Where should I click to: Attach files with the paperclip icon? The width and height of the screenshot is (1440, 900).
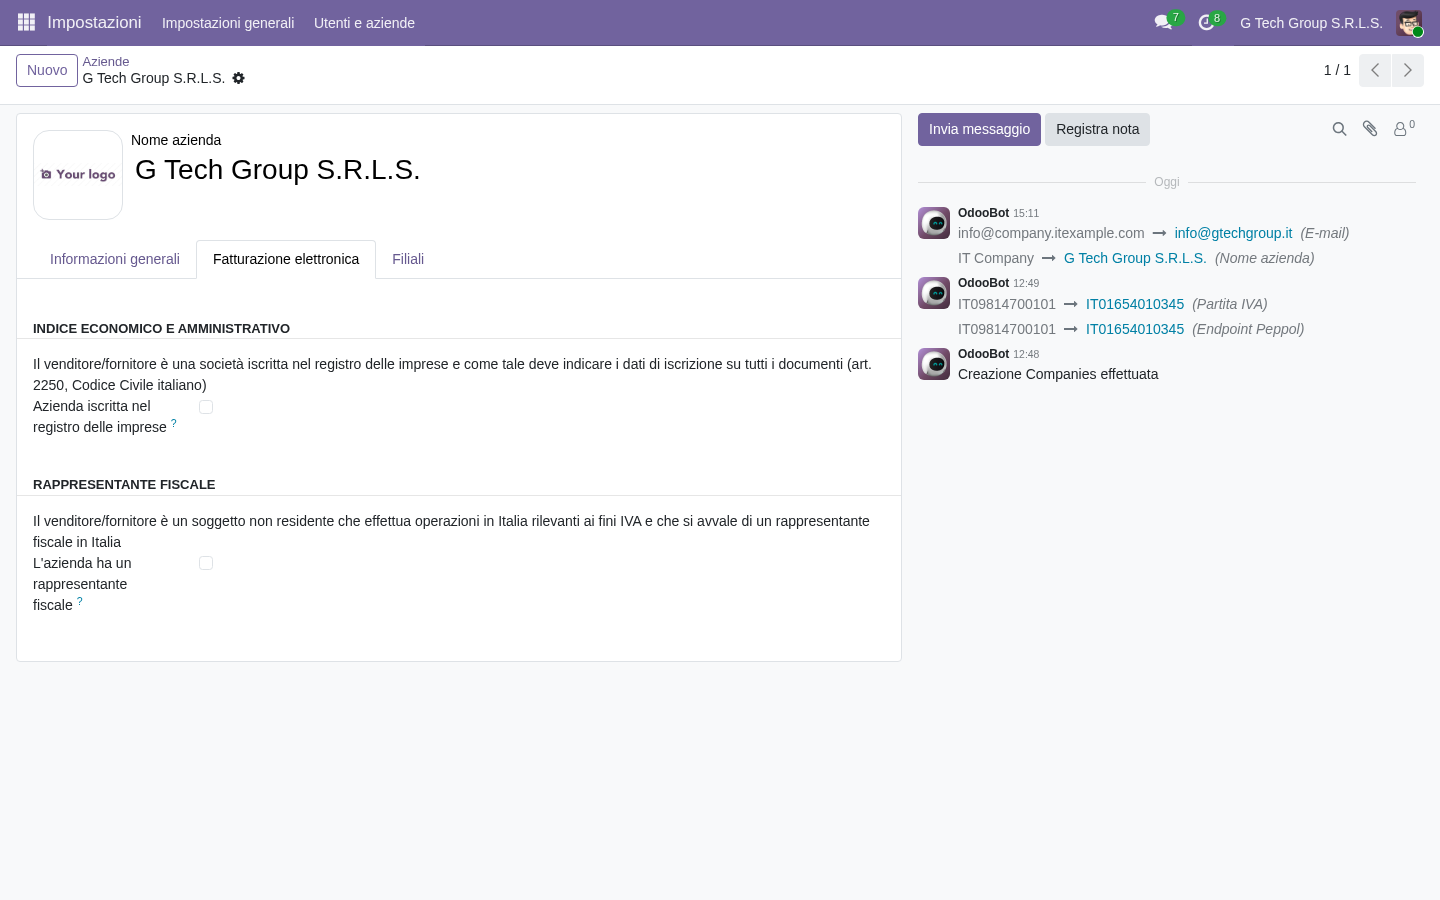(x=1370, y=129)
